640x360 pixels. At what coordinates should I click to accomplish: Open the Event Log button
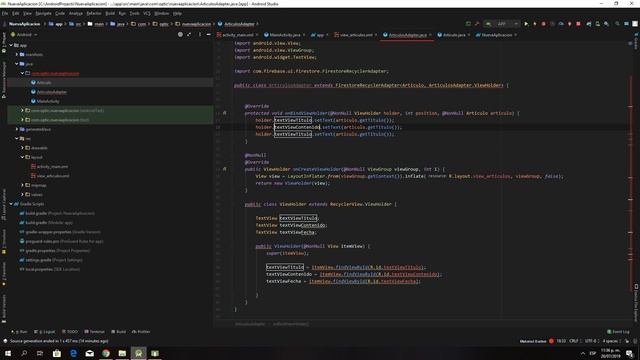click(618, 332)
